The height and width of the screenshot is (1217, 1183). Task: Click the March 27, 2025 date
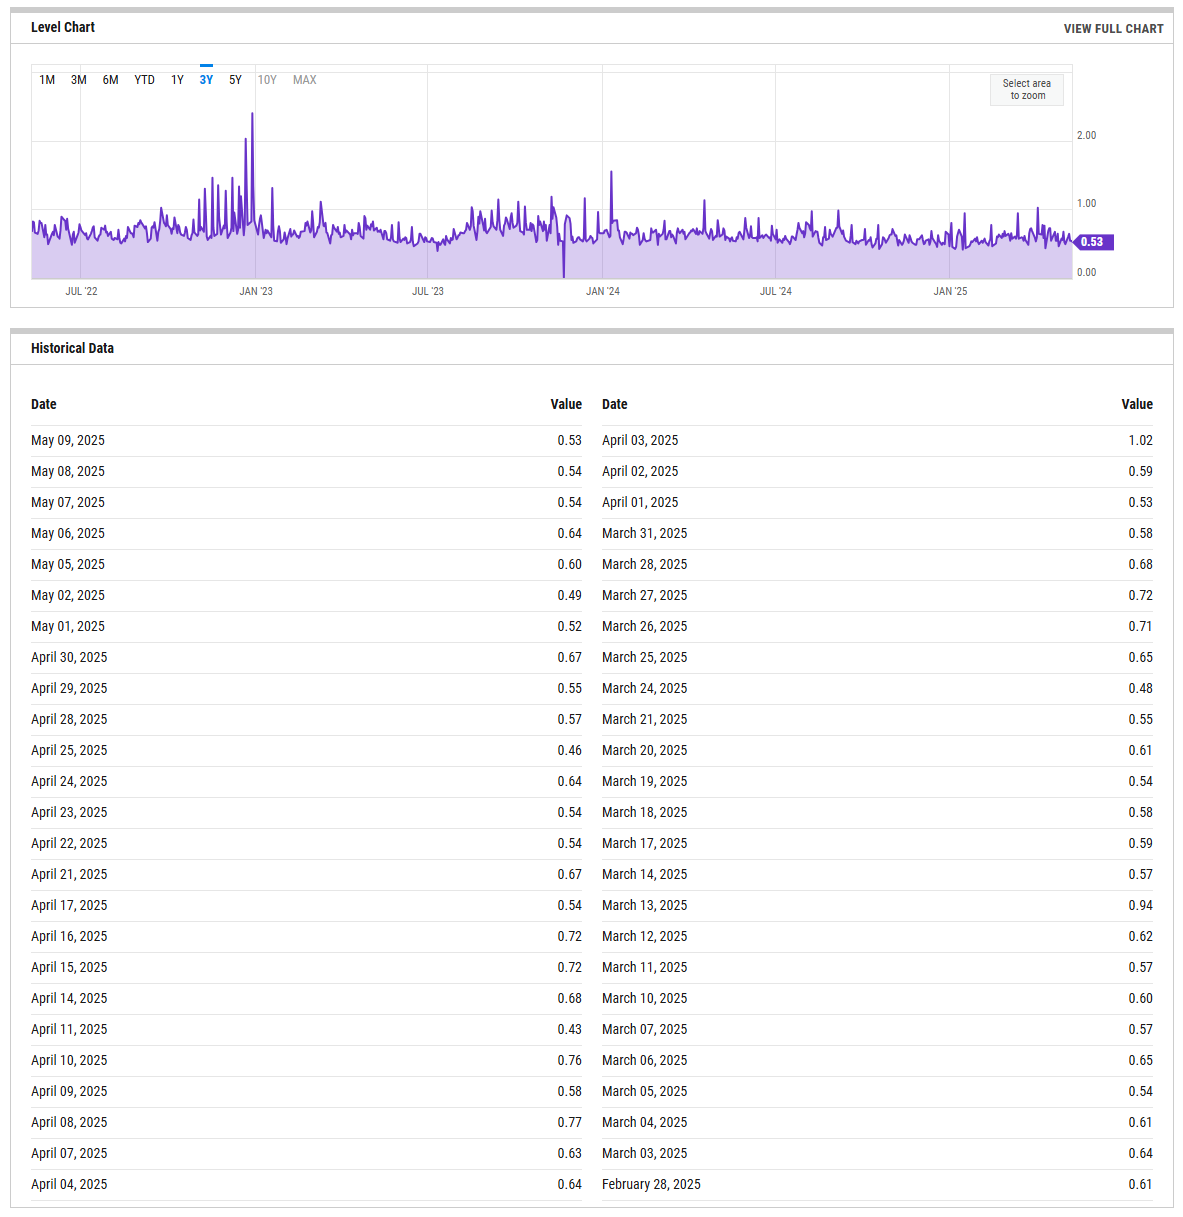click(645, 595)
